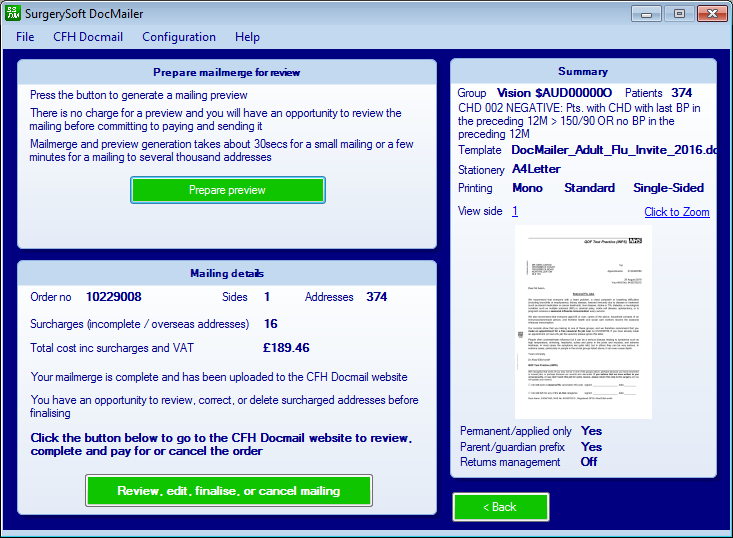Image resolution: width=733 pixels, height=538 pixels.
Task: Click surcharges count 16
Action: (x=271, y=324)
